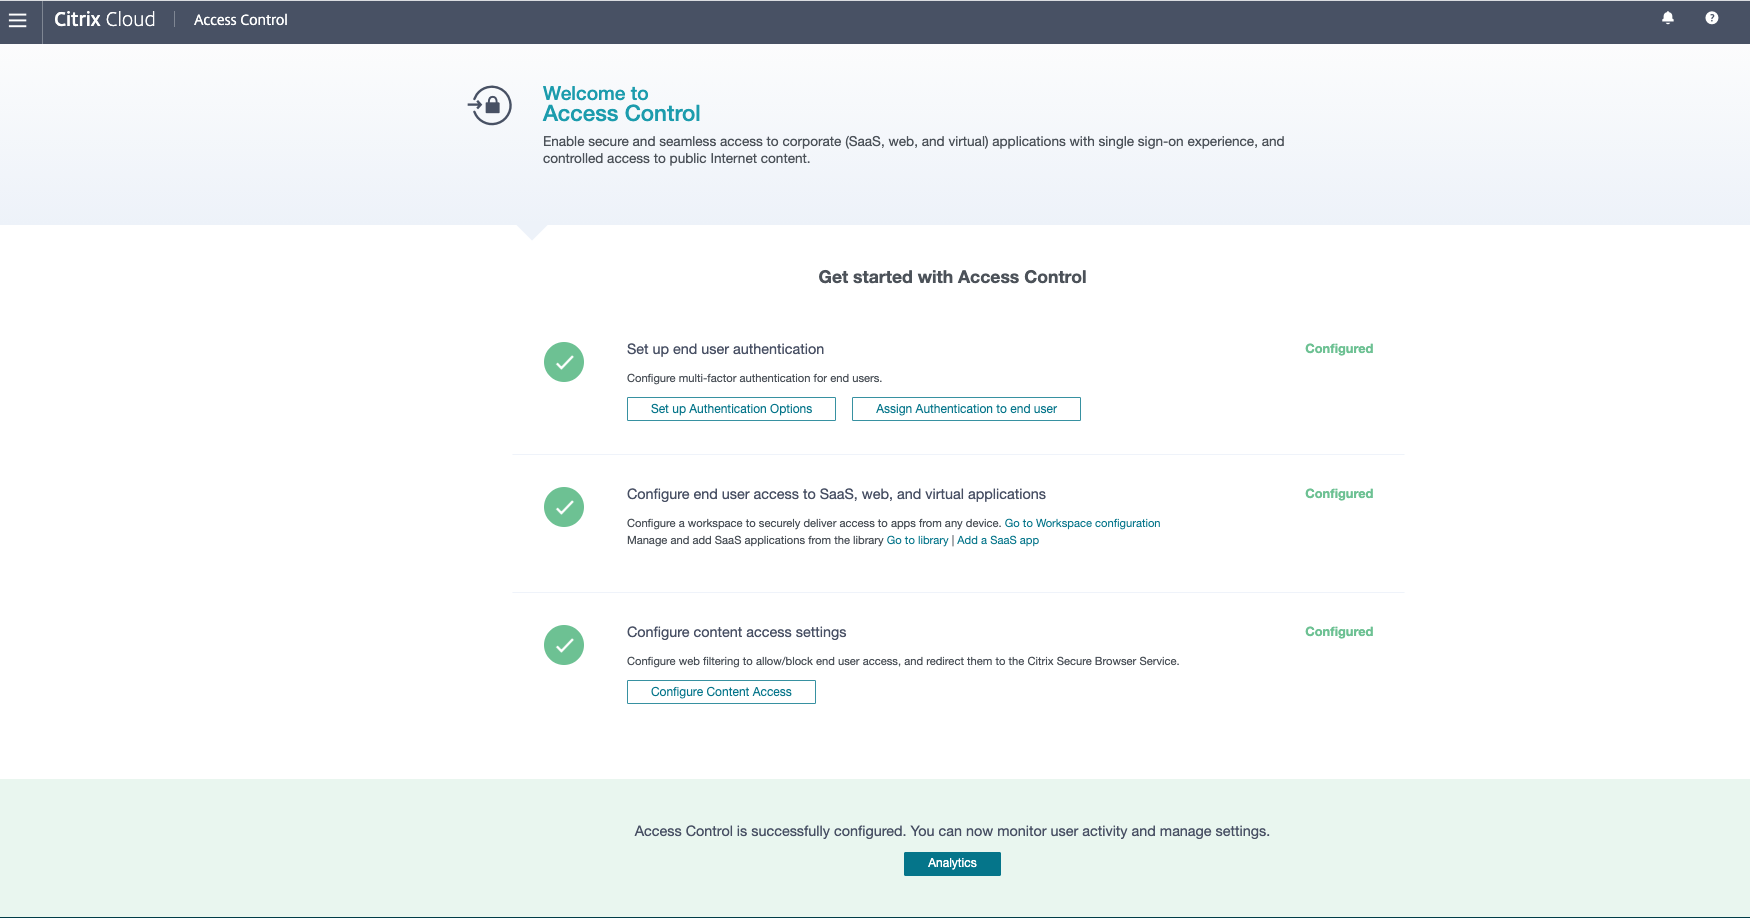Click the Citrix Cloud logo
Screen dimensions: 1750x918
(x=105, y=20)
